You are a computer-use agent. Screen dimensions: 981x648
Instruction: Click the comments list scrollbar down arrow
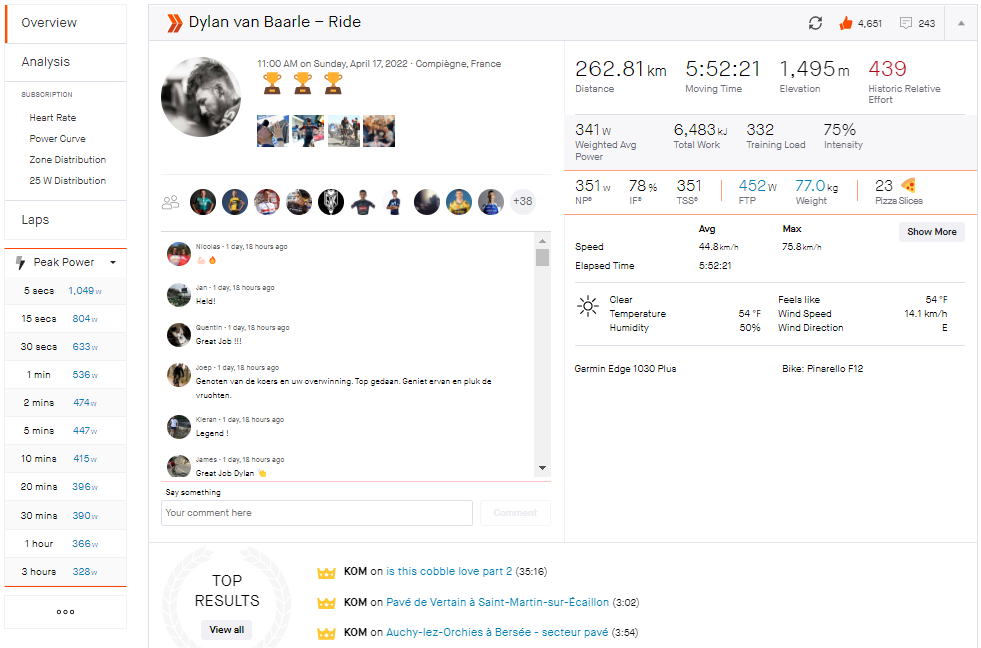542,468
